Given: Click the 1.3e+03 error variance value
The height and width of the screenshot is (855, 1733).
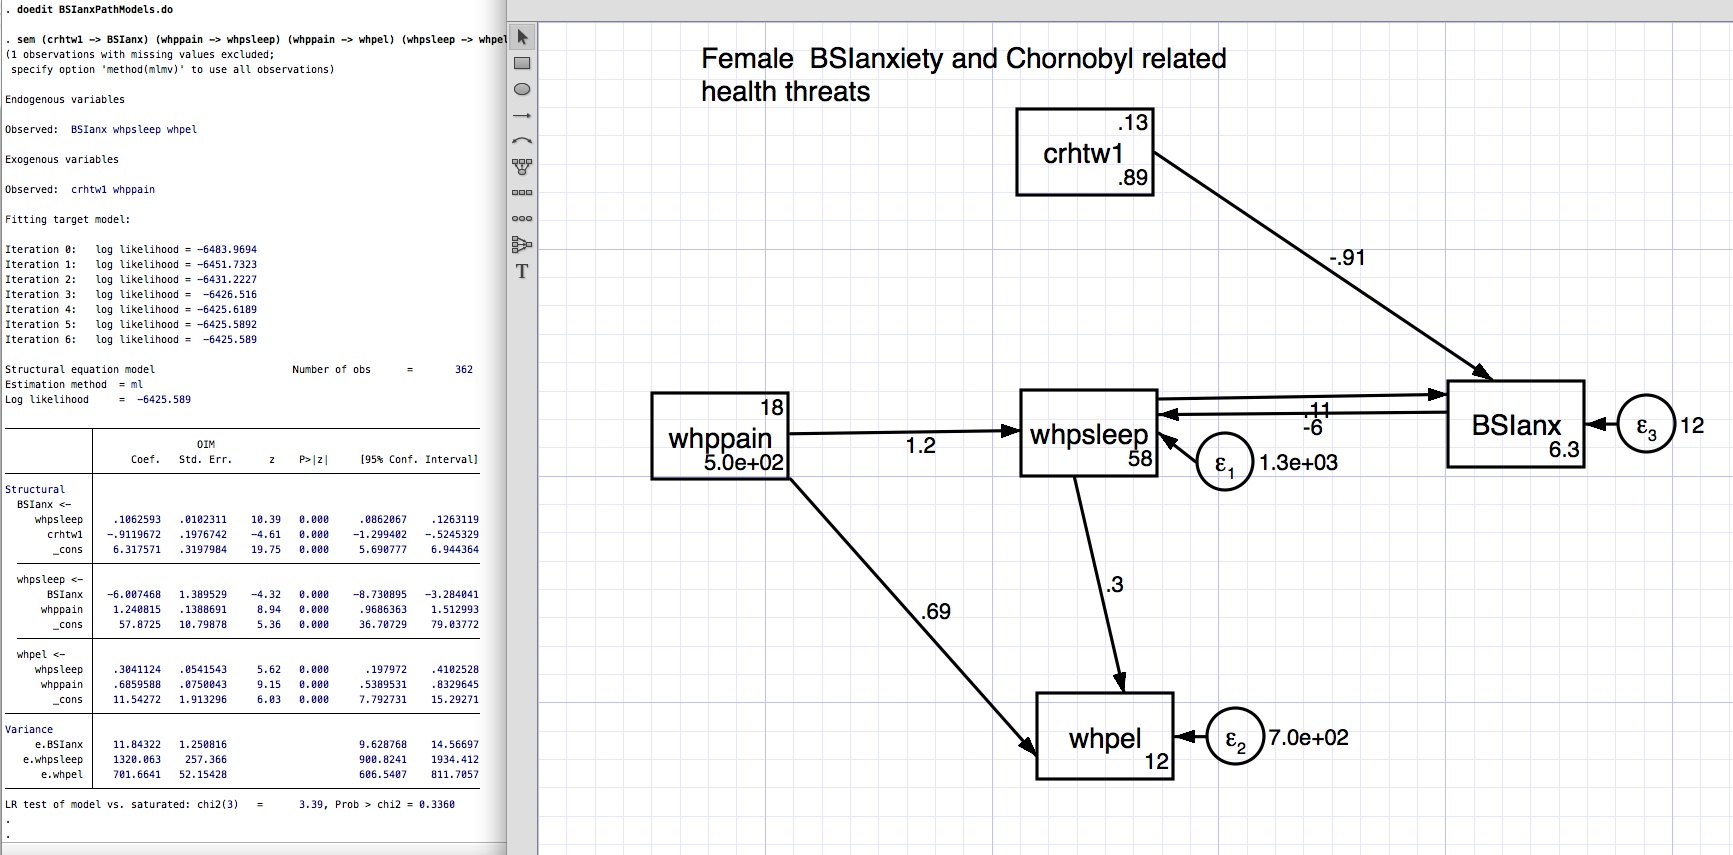Looking at the screenshot, I should (x=1298, y=463).
